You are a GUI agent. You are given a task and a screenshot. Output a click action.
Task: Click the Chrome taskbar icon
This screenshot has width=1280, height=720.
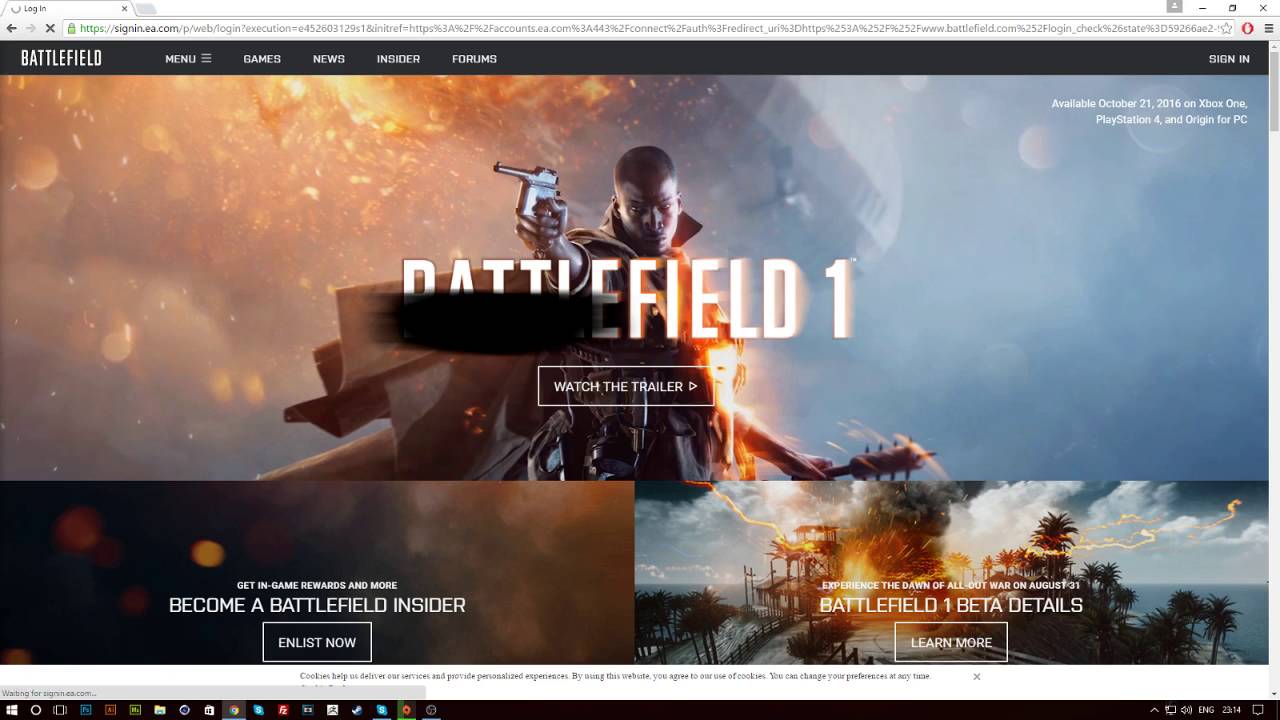click(x=234, y=710)
